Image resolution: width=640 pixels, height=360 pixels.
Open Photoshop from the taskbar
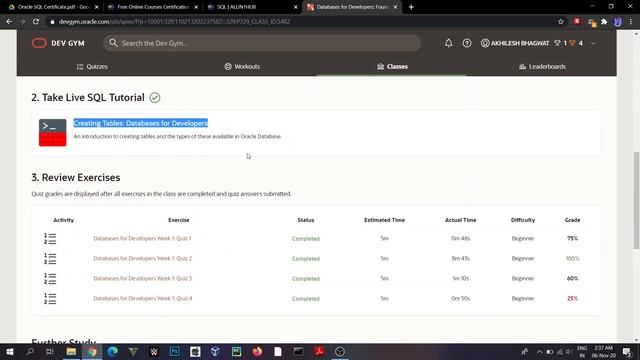coord(175,351)
